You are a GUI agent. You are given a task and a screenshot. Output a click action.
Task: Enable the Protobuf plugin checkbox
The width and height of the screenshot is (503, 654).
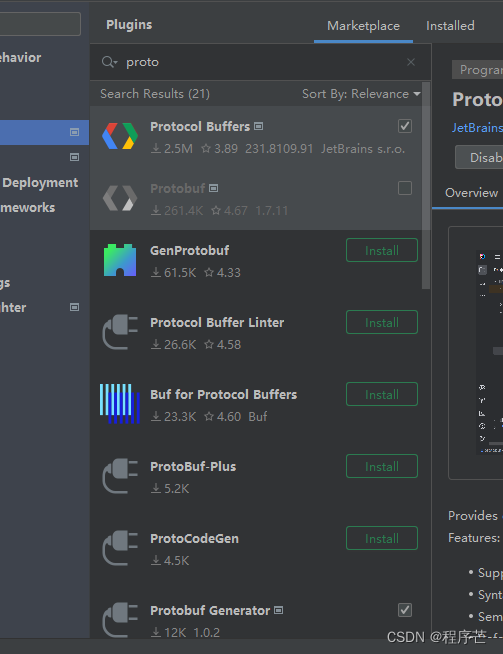tap(405, 188)
